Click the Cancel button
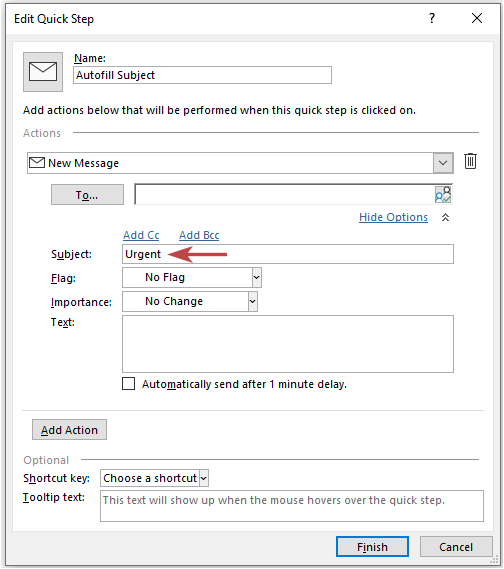This screenshot has width=504, height=569. click(456, 547)
